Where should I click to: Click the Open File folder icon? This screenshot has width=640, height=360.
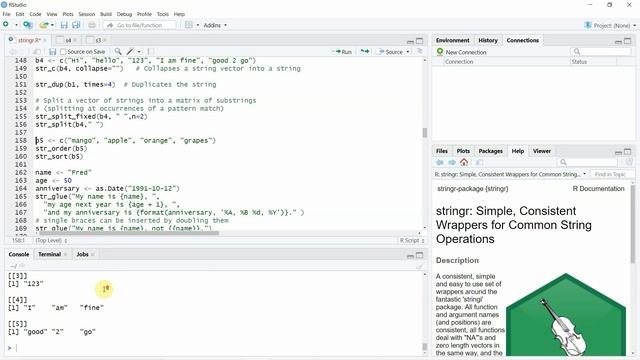[44, 25]
